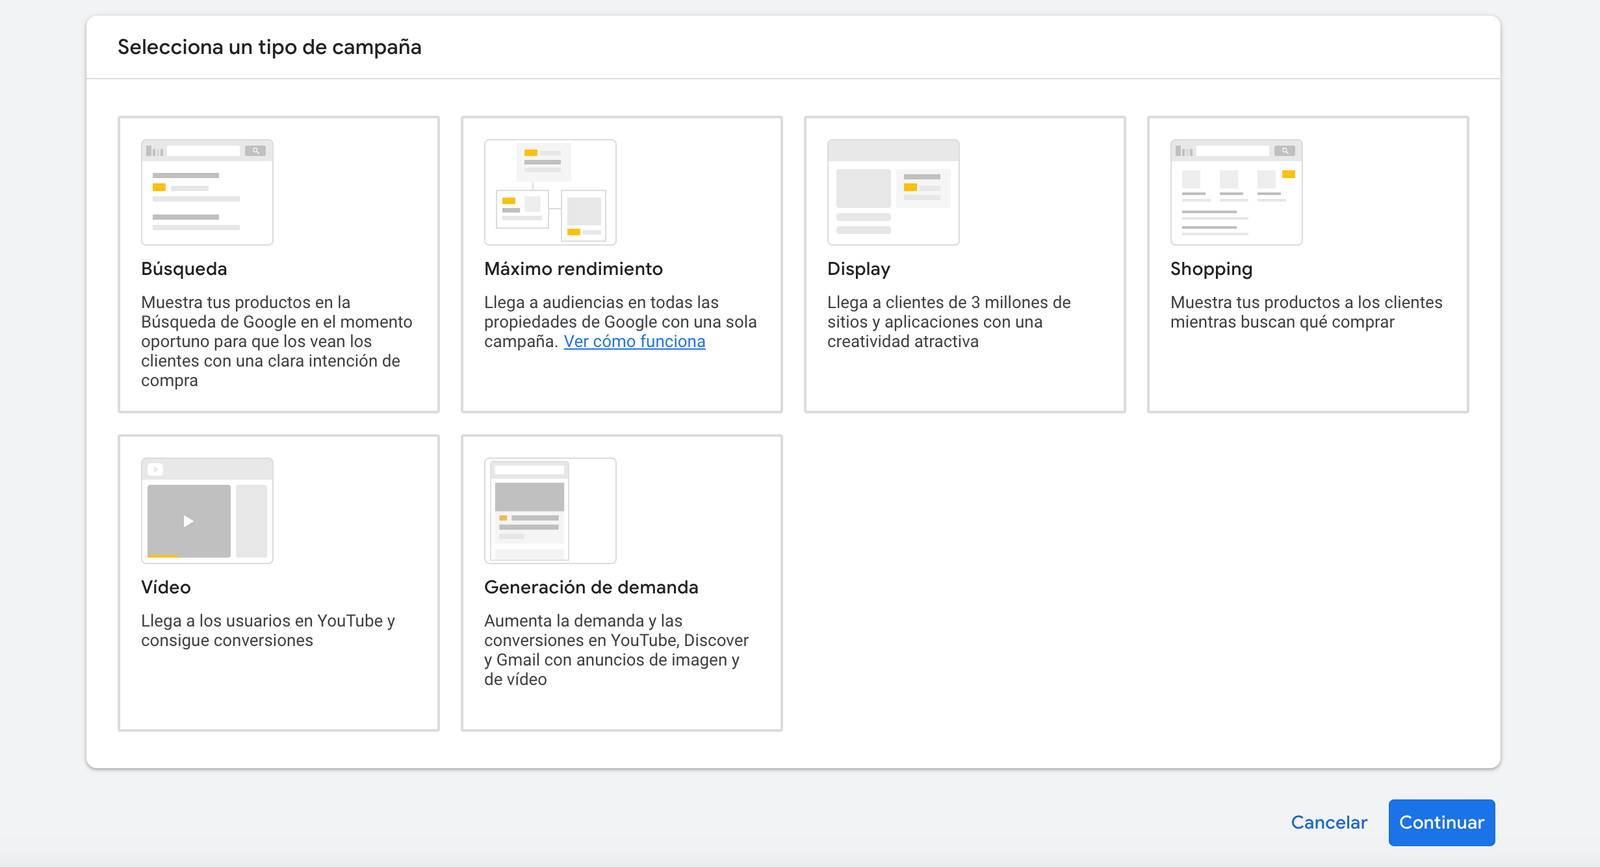The width and height of the screenshot is (1600, 867).
Task: Choose the 'Máximo rendimiento' card title
Action: [x=574, y=269]
